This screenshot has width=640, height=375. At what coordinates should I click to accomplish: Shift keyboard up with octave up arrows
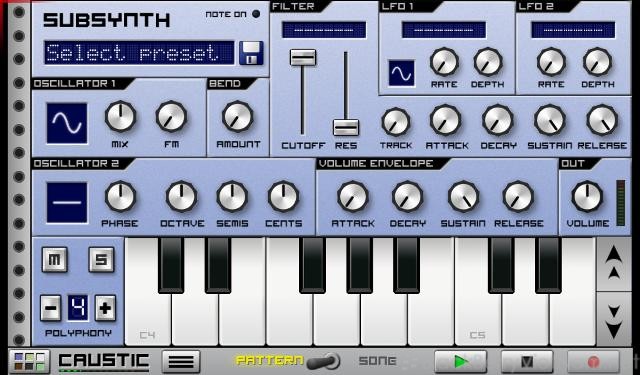click(x=614, y=264)
